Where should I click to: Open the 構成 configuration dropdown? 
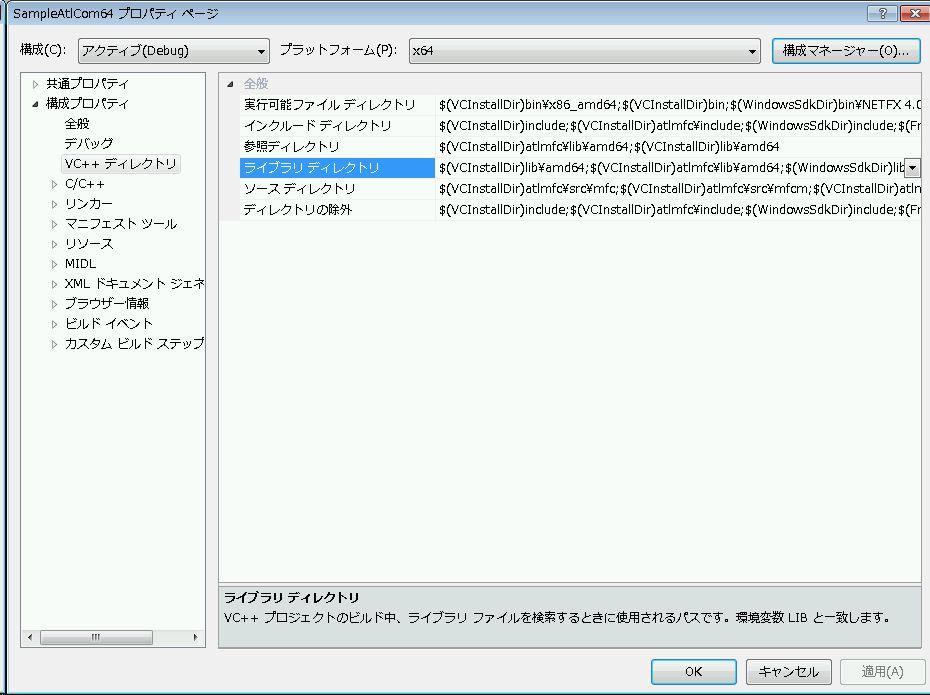click(173, 51)
